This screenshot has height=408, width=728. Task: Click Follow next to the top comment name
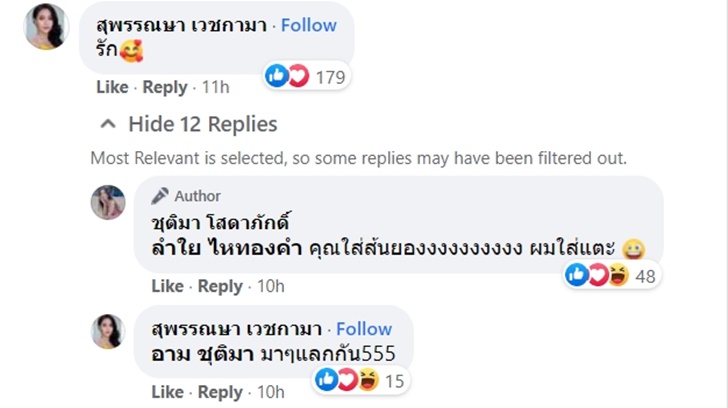pos(308,25)
